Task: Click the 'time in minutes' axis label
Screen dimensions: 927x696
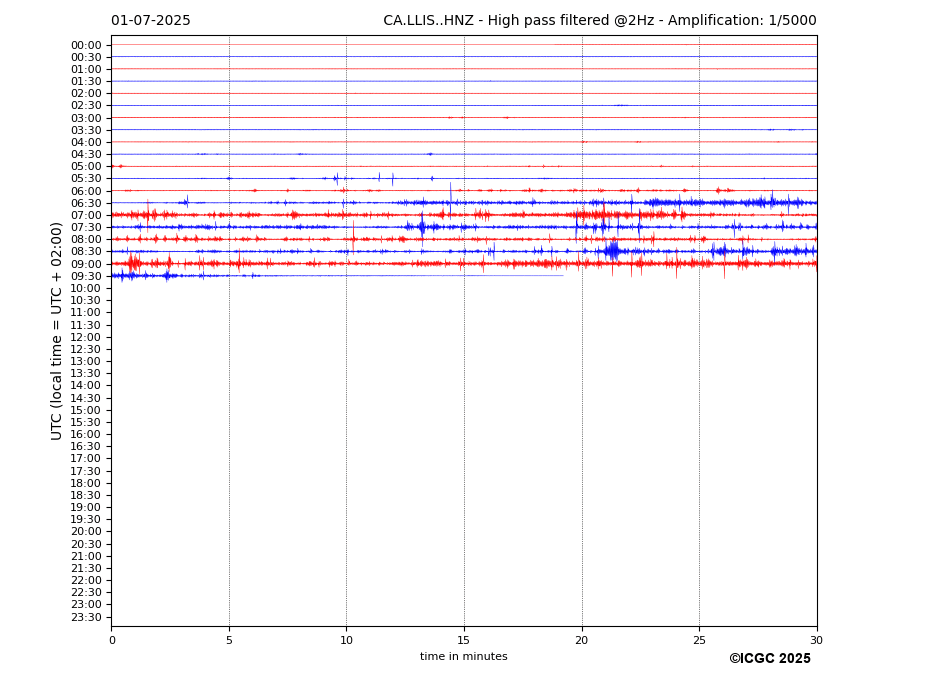Action: coord(464,656)
